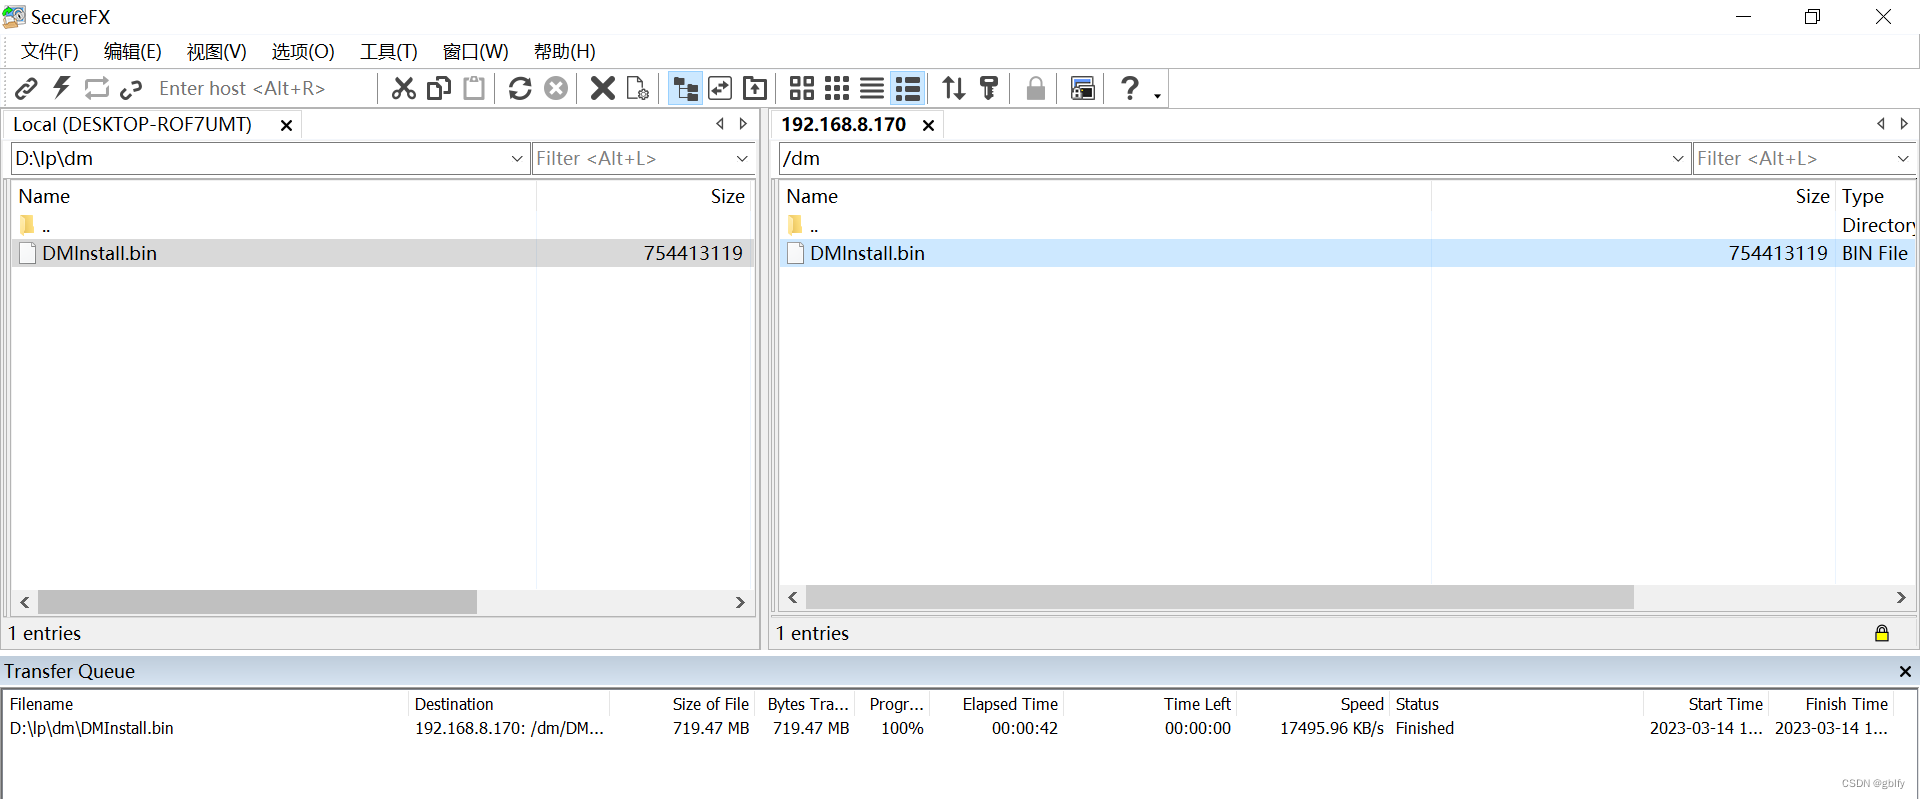Close the Local (DESKTOP-ROF7UMT) tab

286,125
